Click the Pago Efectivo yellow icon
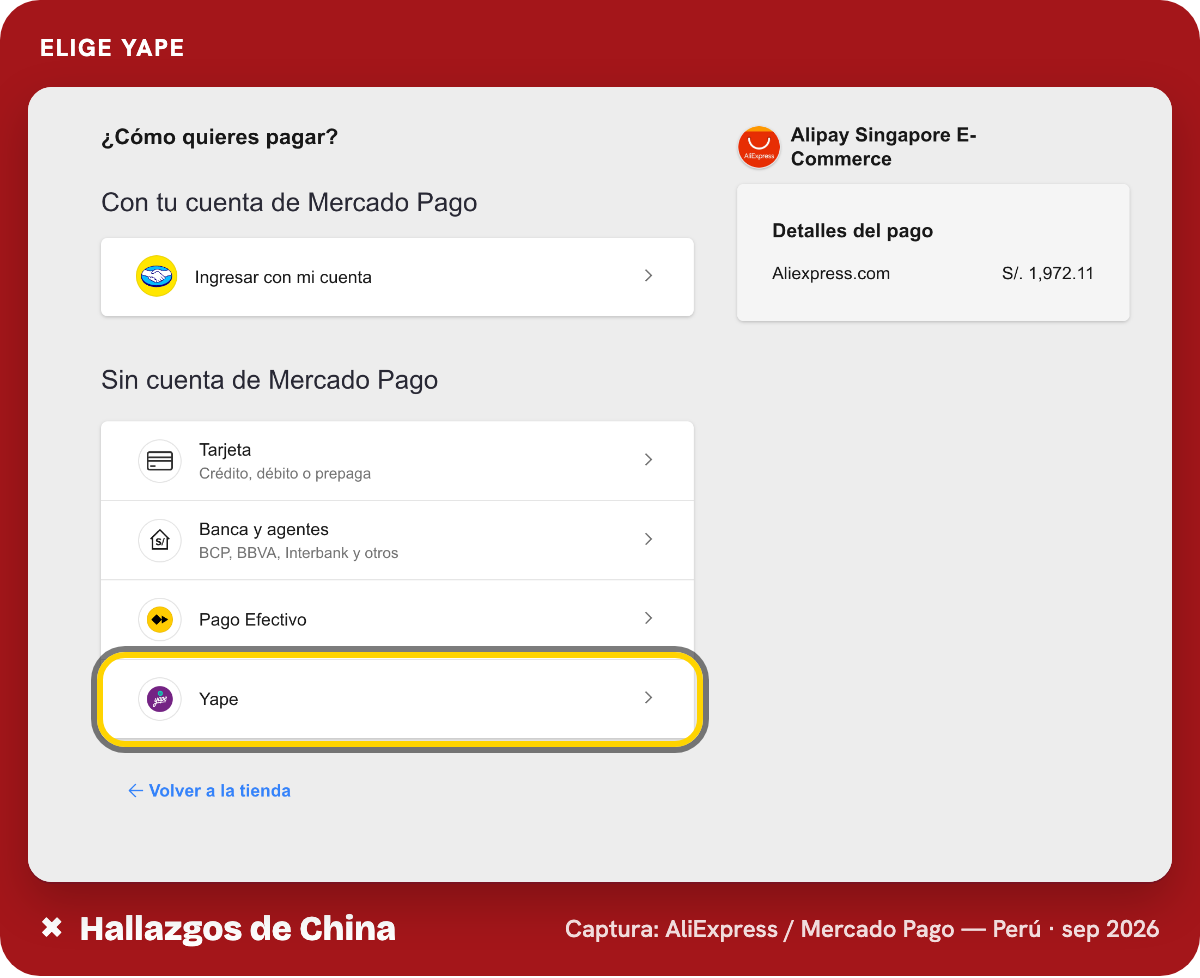This screenshot has height=978, width=1200. click(x=160, y=619)
